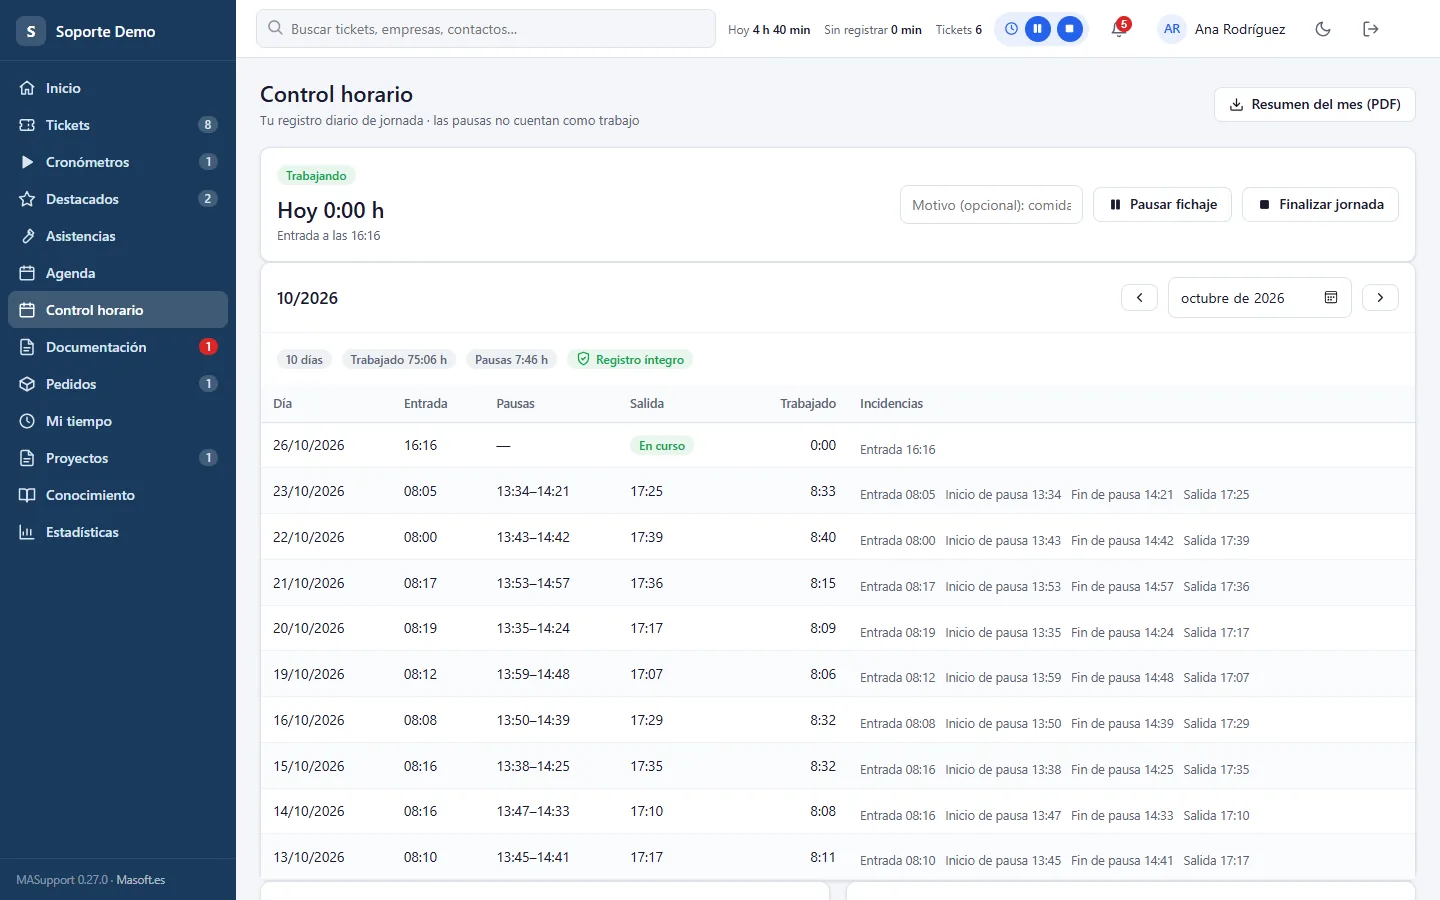Image resolution: width=1440 pixels, height=900 pixels.
Task: Focus the search tickets field
Action: click(486, 29)
